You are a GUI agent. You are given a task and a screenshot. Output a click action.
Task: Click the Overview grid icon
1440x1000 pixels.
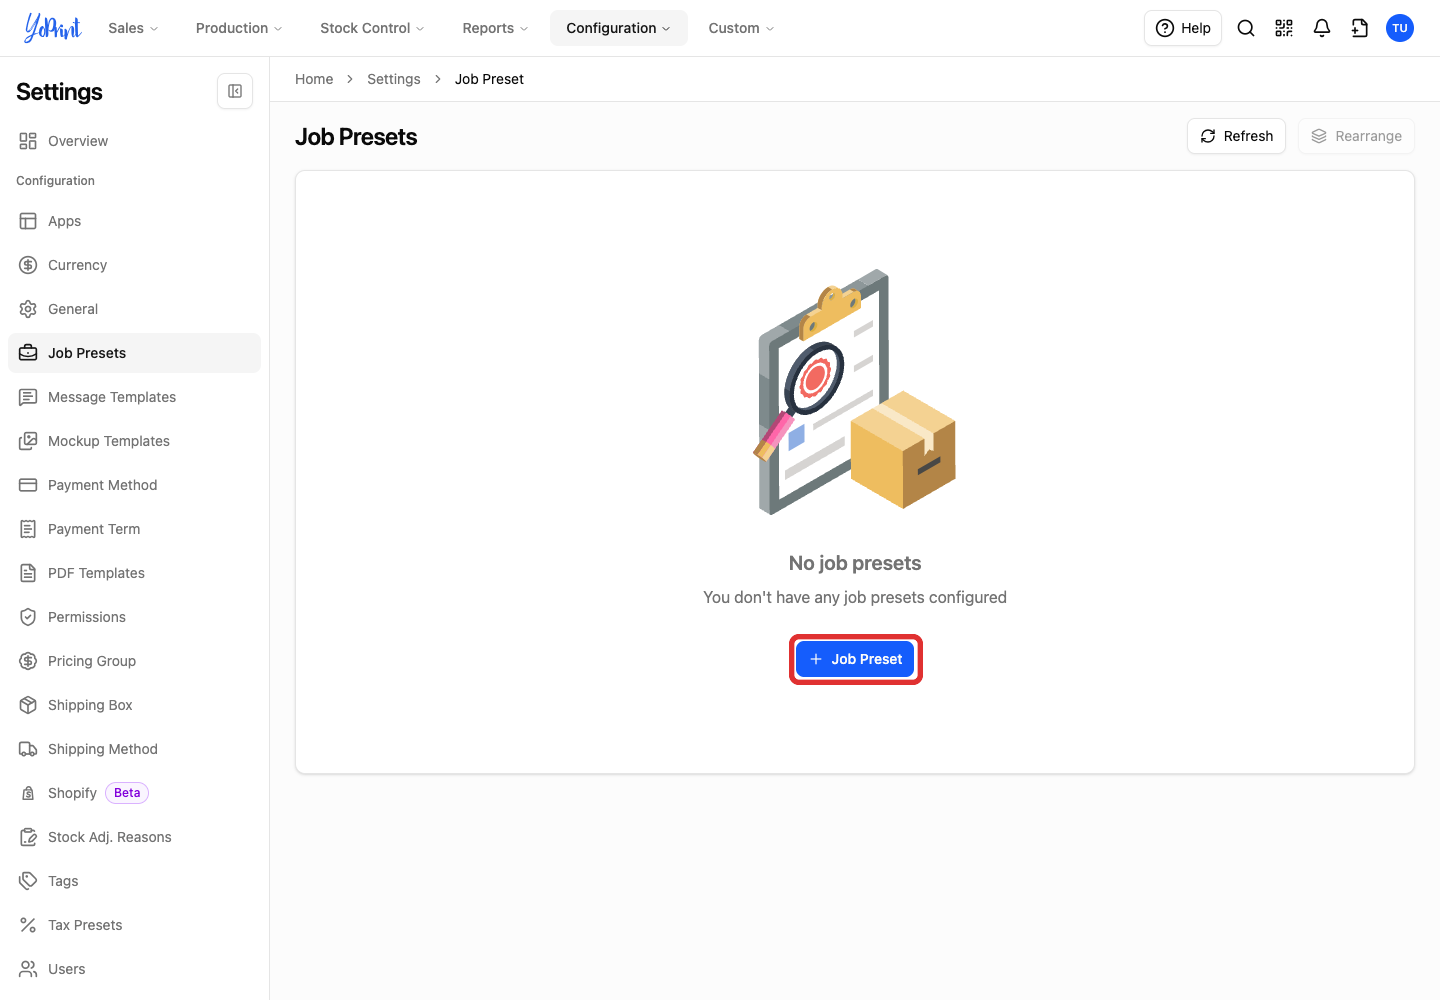pos(28,141)
